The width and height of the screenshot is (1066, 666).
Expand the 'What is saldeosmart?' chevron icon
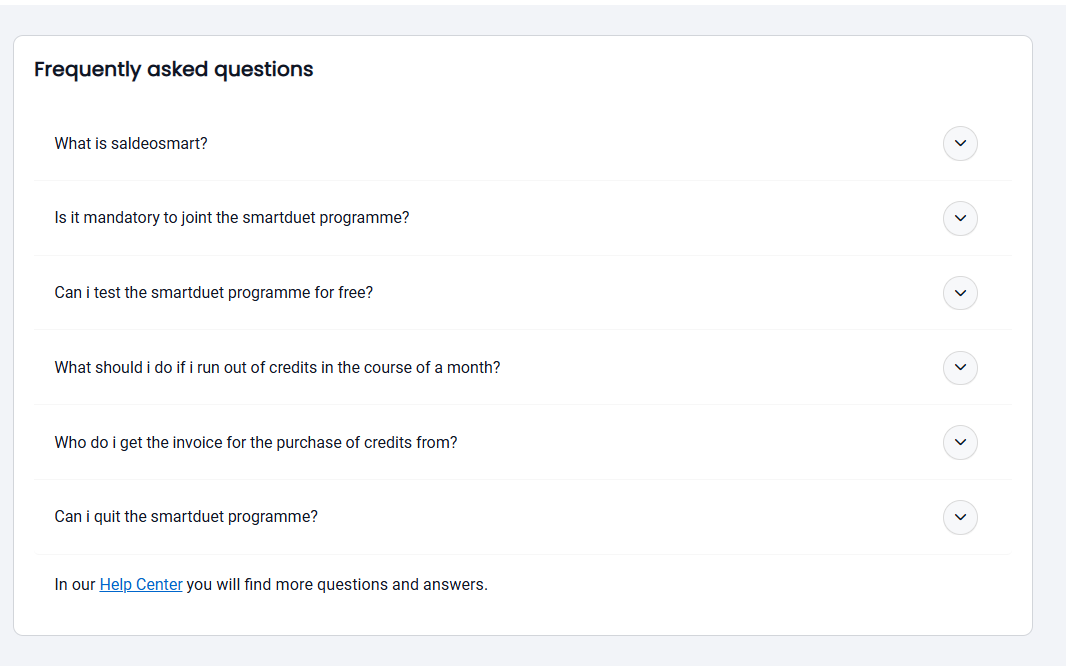960,143
